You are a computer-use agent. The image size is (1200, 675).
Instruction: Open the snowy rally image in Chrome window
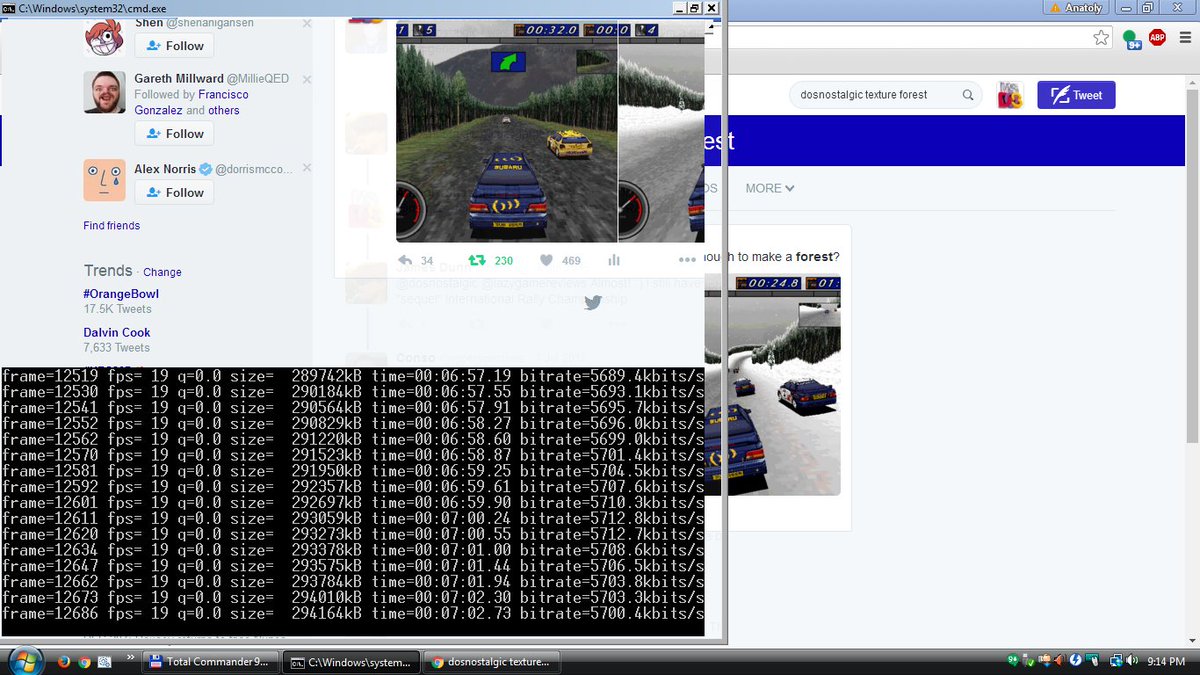(x=773, y=385)
